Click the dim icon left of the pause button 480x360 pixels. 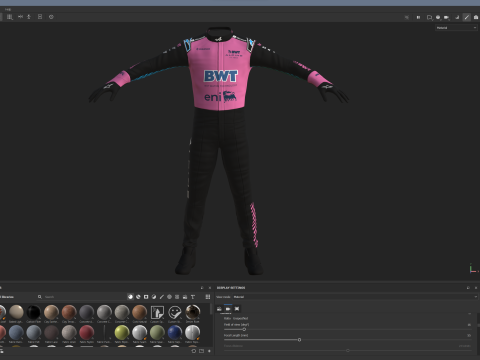407,17
